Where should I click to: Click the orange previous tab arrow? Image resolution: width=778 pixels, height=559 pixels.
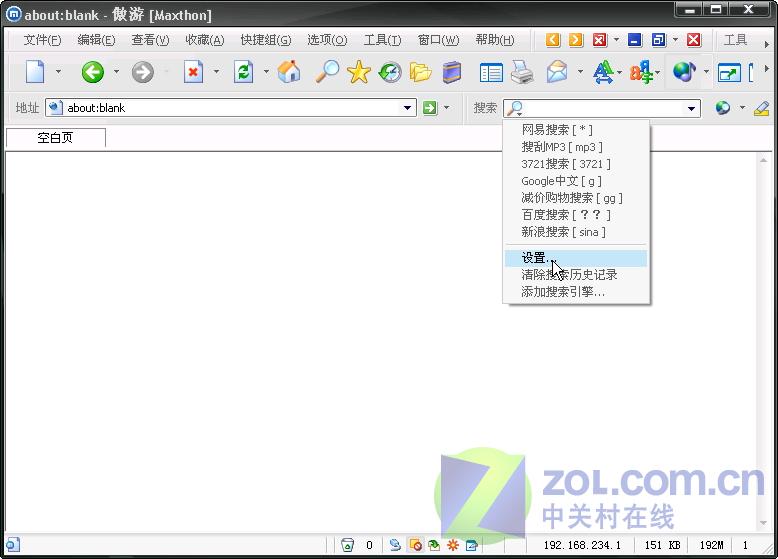tap(553, 40)
